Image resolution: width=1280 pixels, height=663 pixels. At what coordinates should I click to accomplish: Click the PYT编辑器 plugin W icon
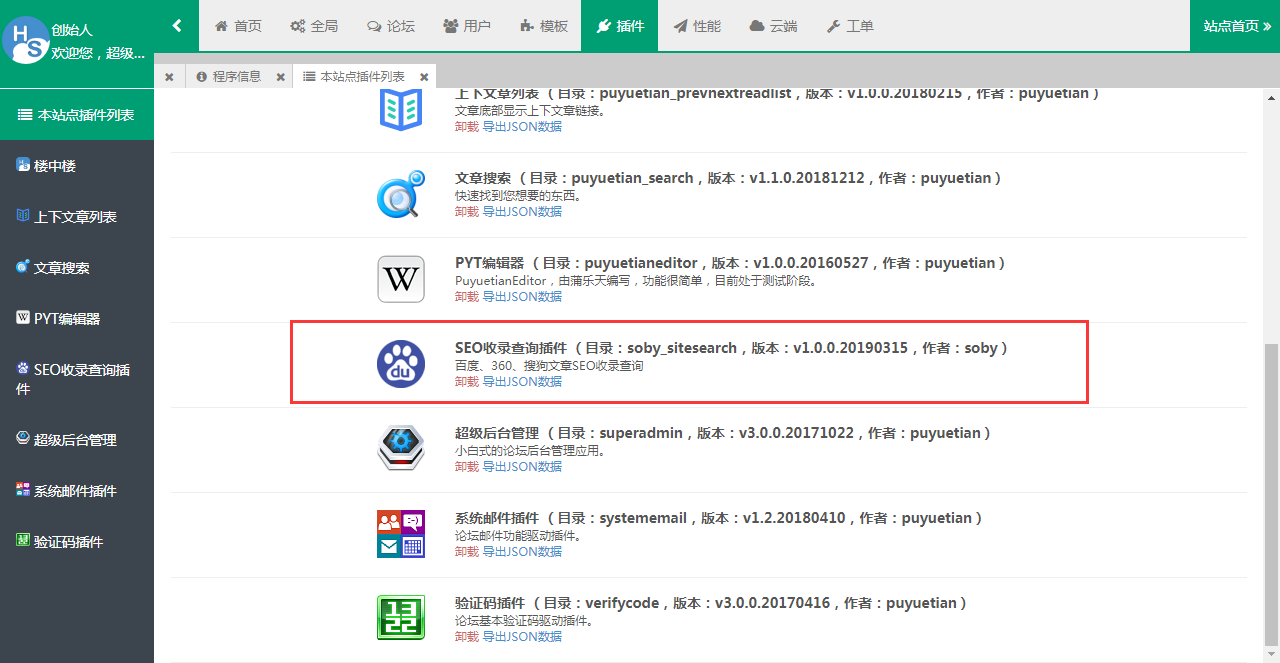pos(401,280)
